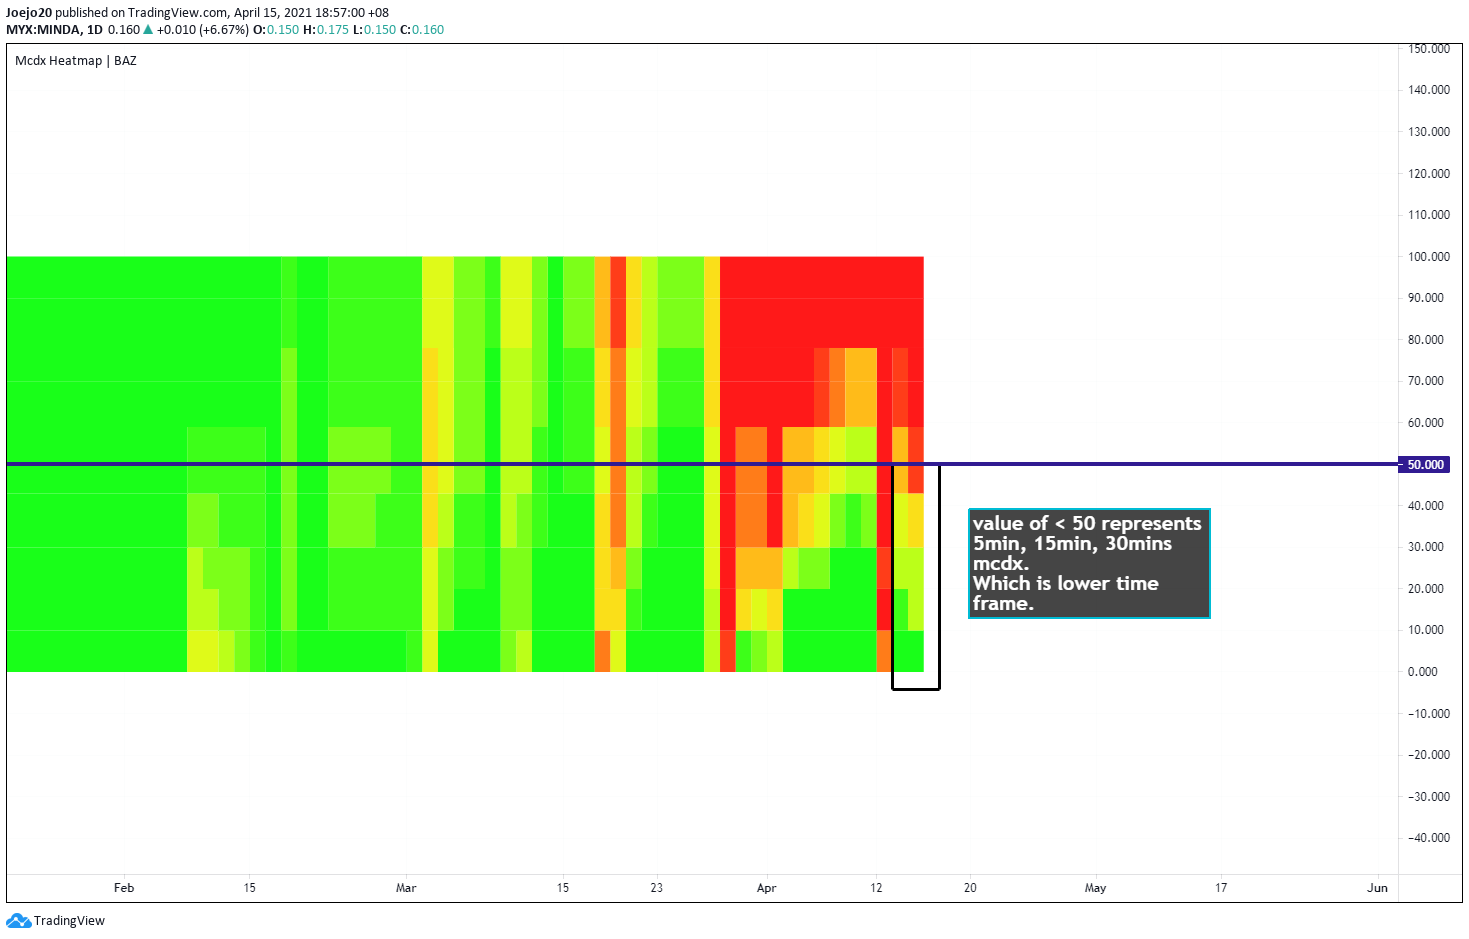Click the +0.010 (+6.67%) change value
1469x939 pixels.
click(203, 30)
